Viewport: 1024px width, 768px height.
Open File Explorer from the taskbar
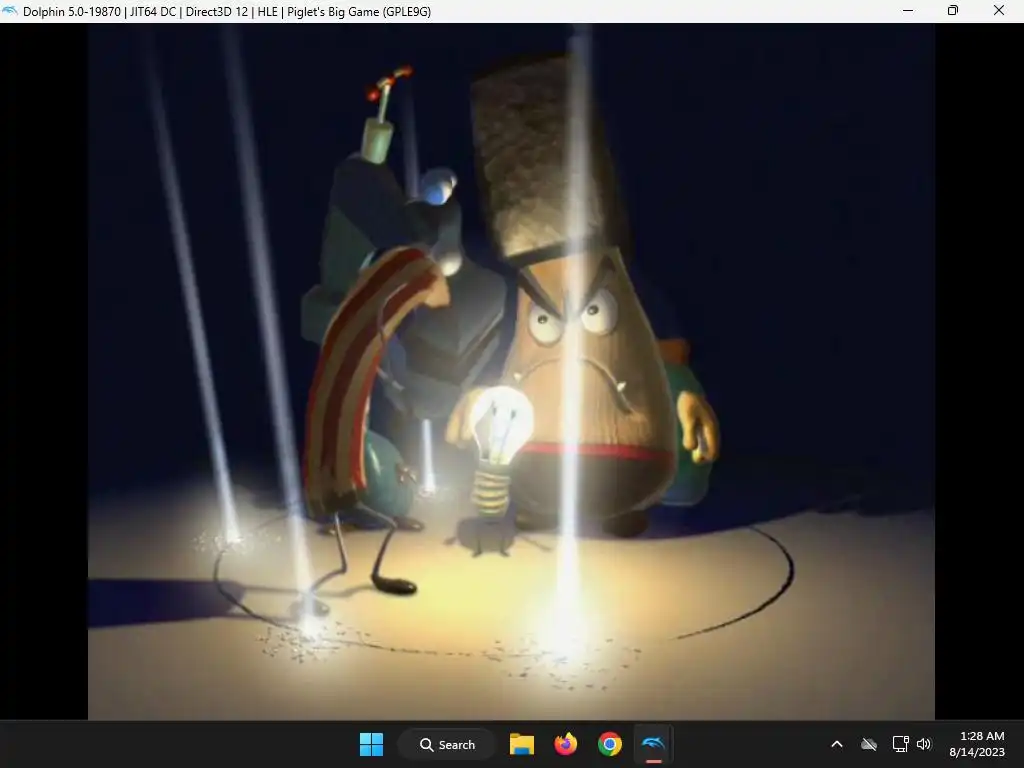coord(522,744)
